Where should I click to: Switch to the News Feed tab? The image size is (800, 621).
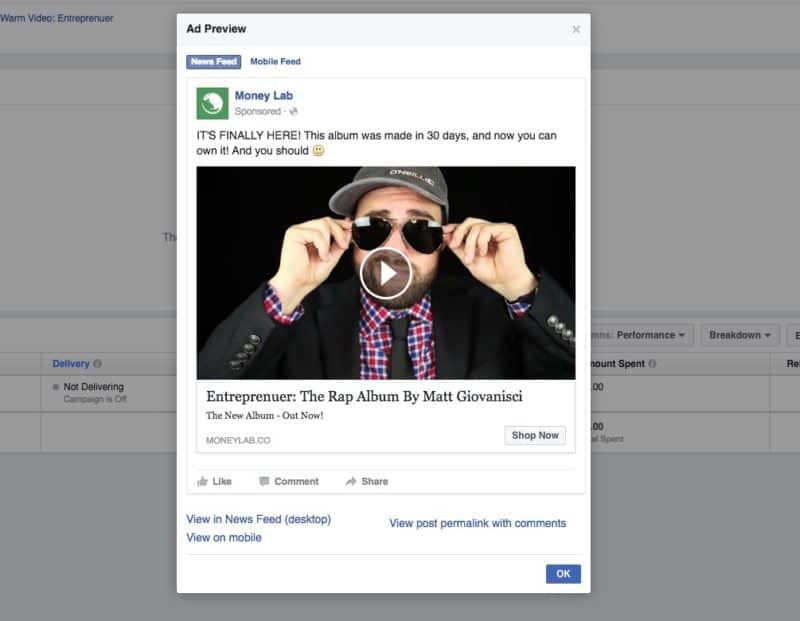click(213, 62)
